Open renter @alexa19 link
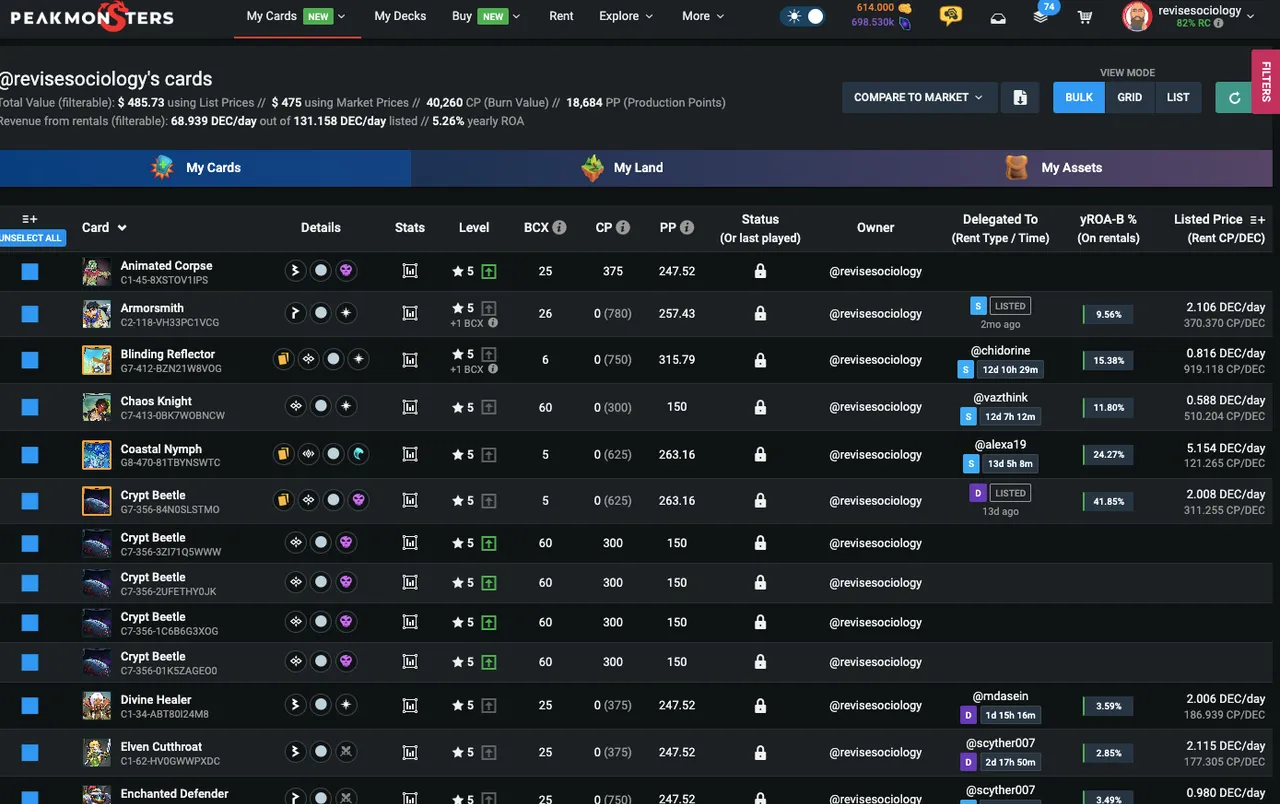The width and height of the screenshot is (1280, 804). click(x=1000, y=445)
